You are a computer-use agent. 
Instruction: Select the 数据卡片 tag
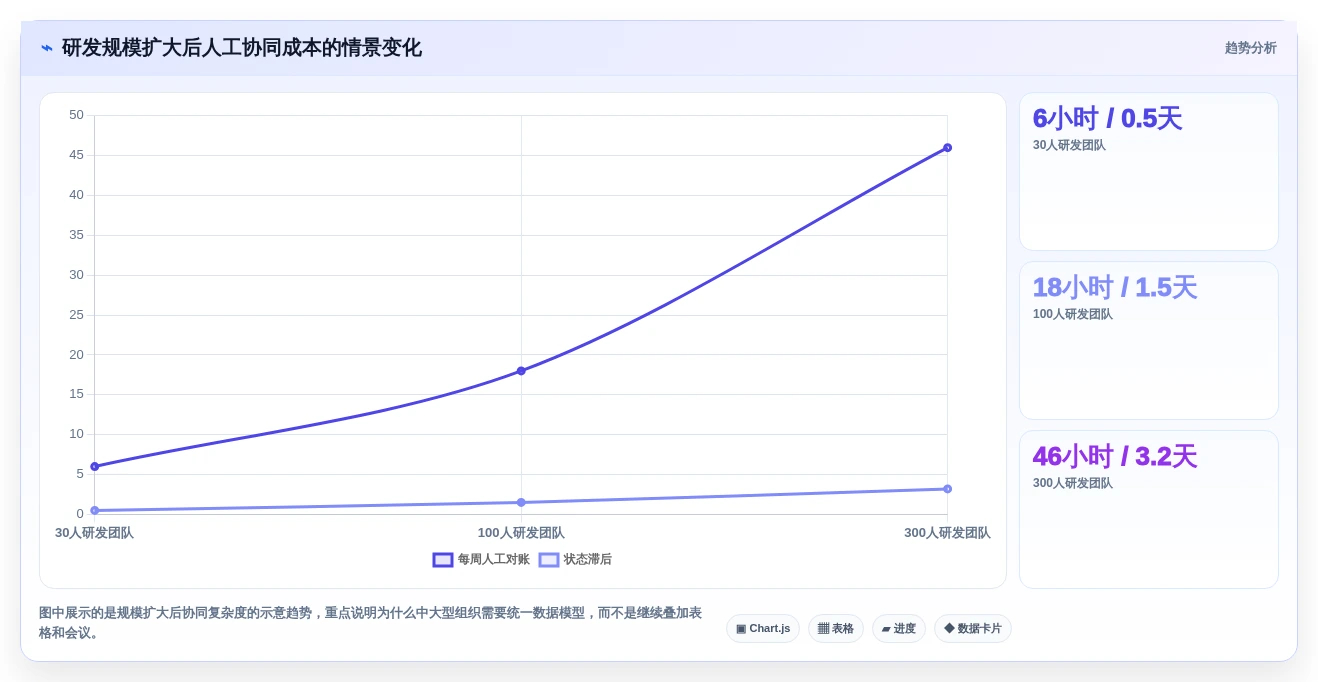point(973,629)
